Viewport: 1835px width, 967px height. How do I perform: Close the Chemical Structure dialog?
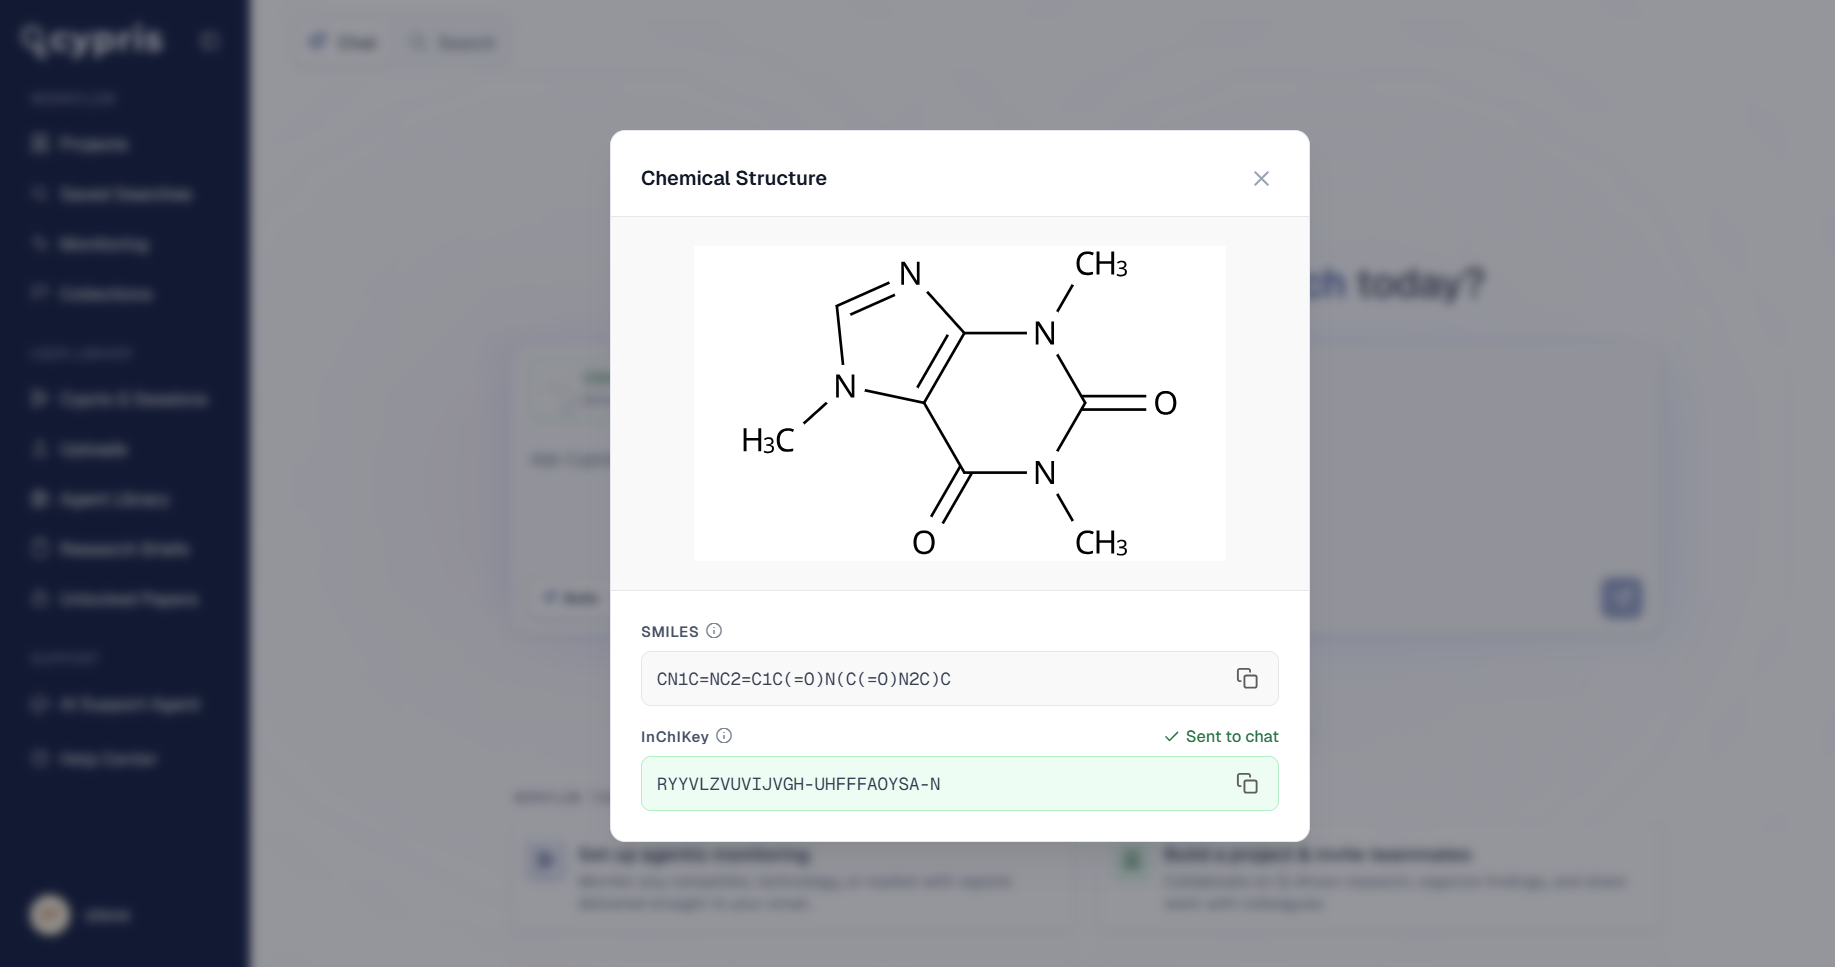pyautogui.click(x=1261, y=178)
